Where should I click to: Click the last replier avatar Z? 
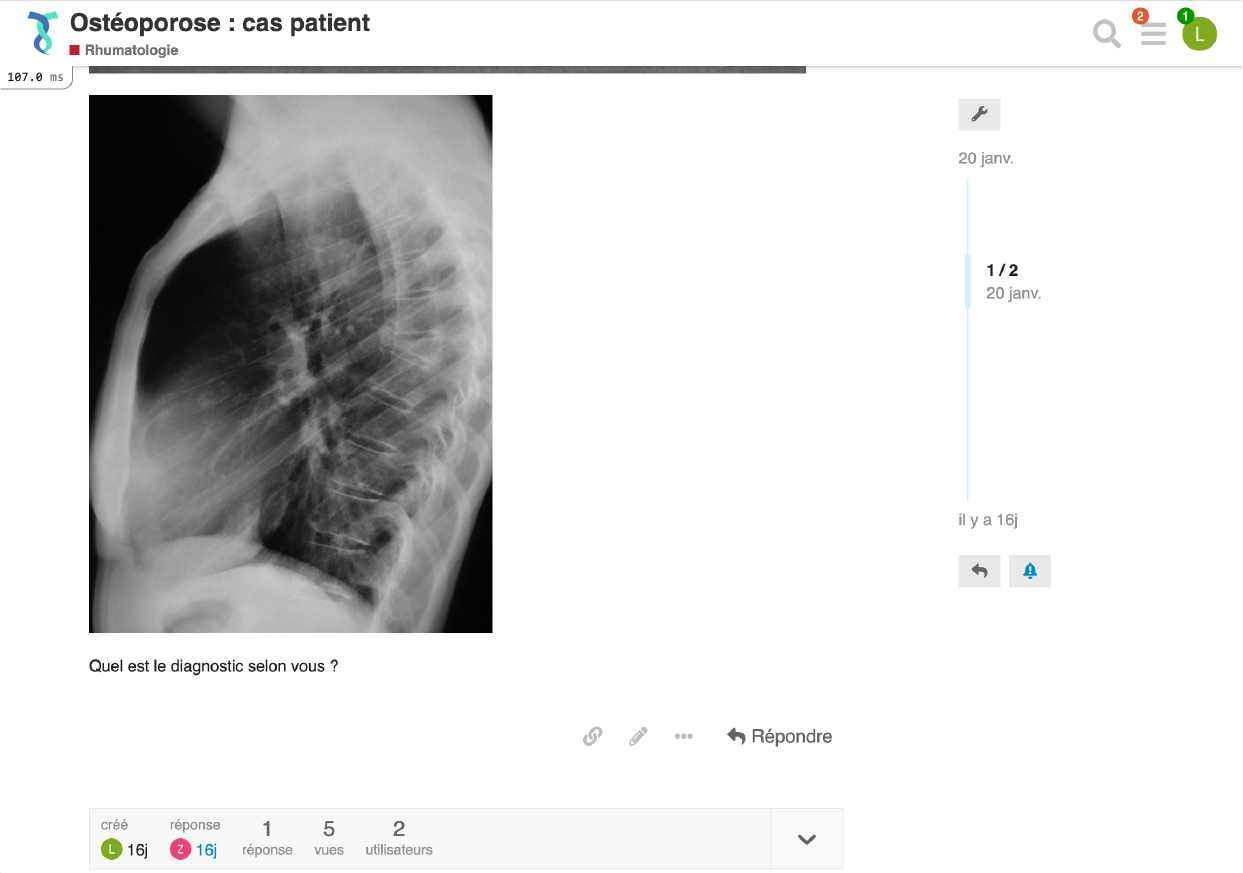[180, 850]
